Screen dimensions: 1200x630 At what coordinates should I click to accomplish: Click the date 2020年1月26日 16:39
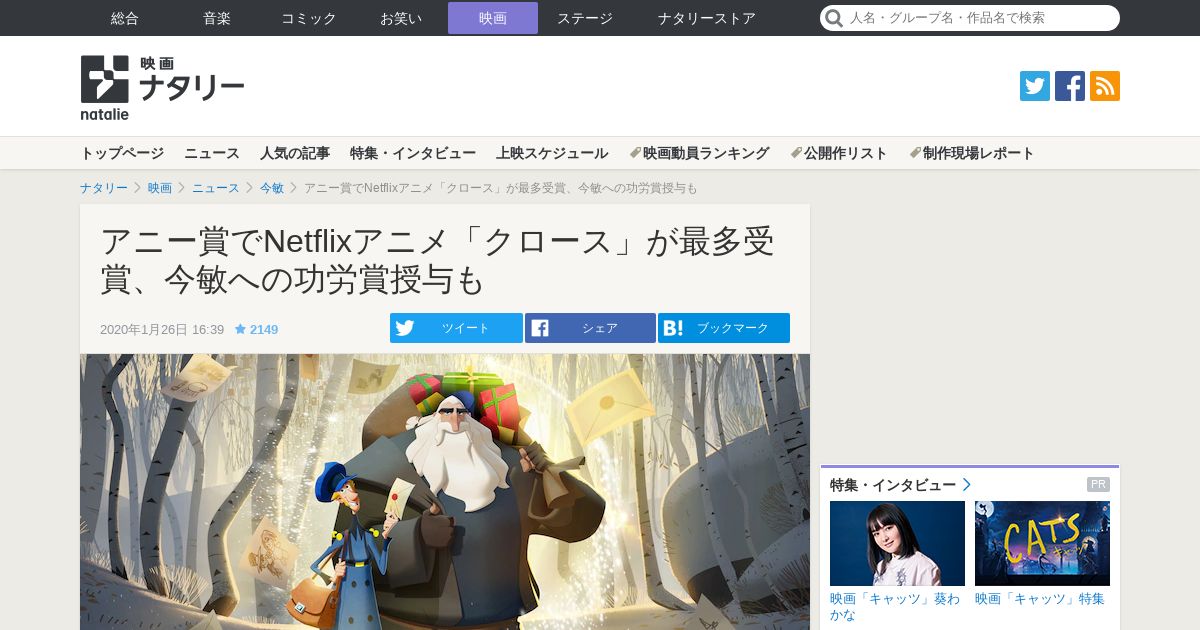click(162, 329)
